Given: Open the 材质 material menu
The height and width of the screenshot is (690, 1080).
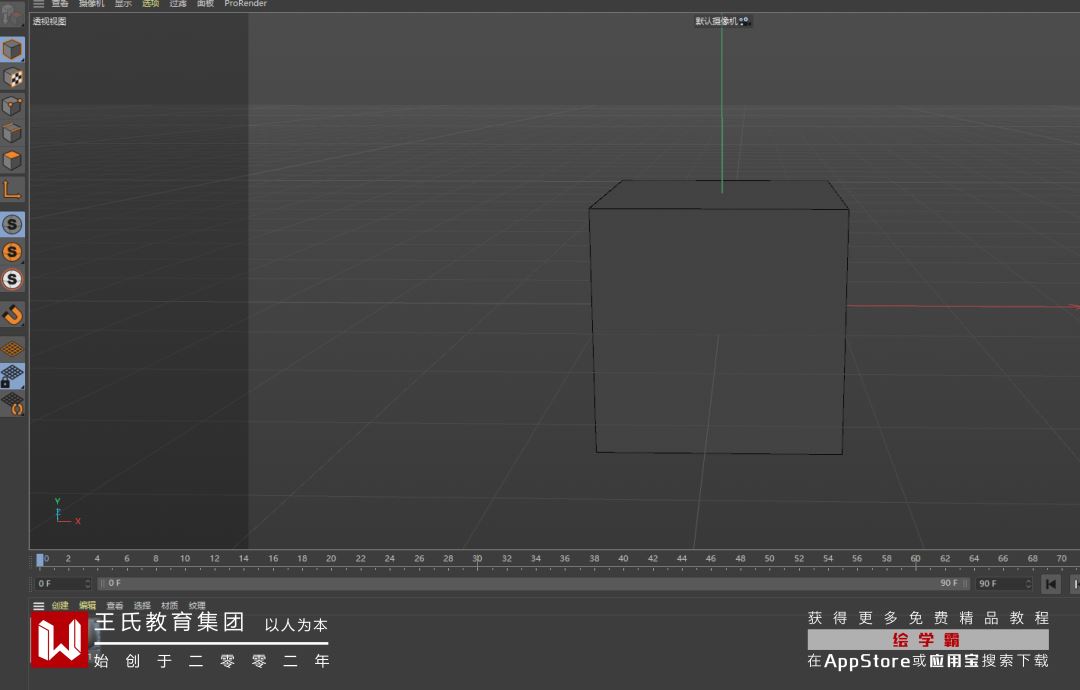Looking at the screenshot, I should 169,606.
